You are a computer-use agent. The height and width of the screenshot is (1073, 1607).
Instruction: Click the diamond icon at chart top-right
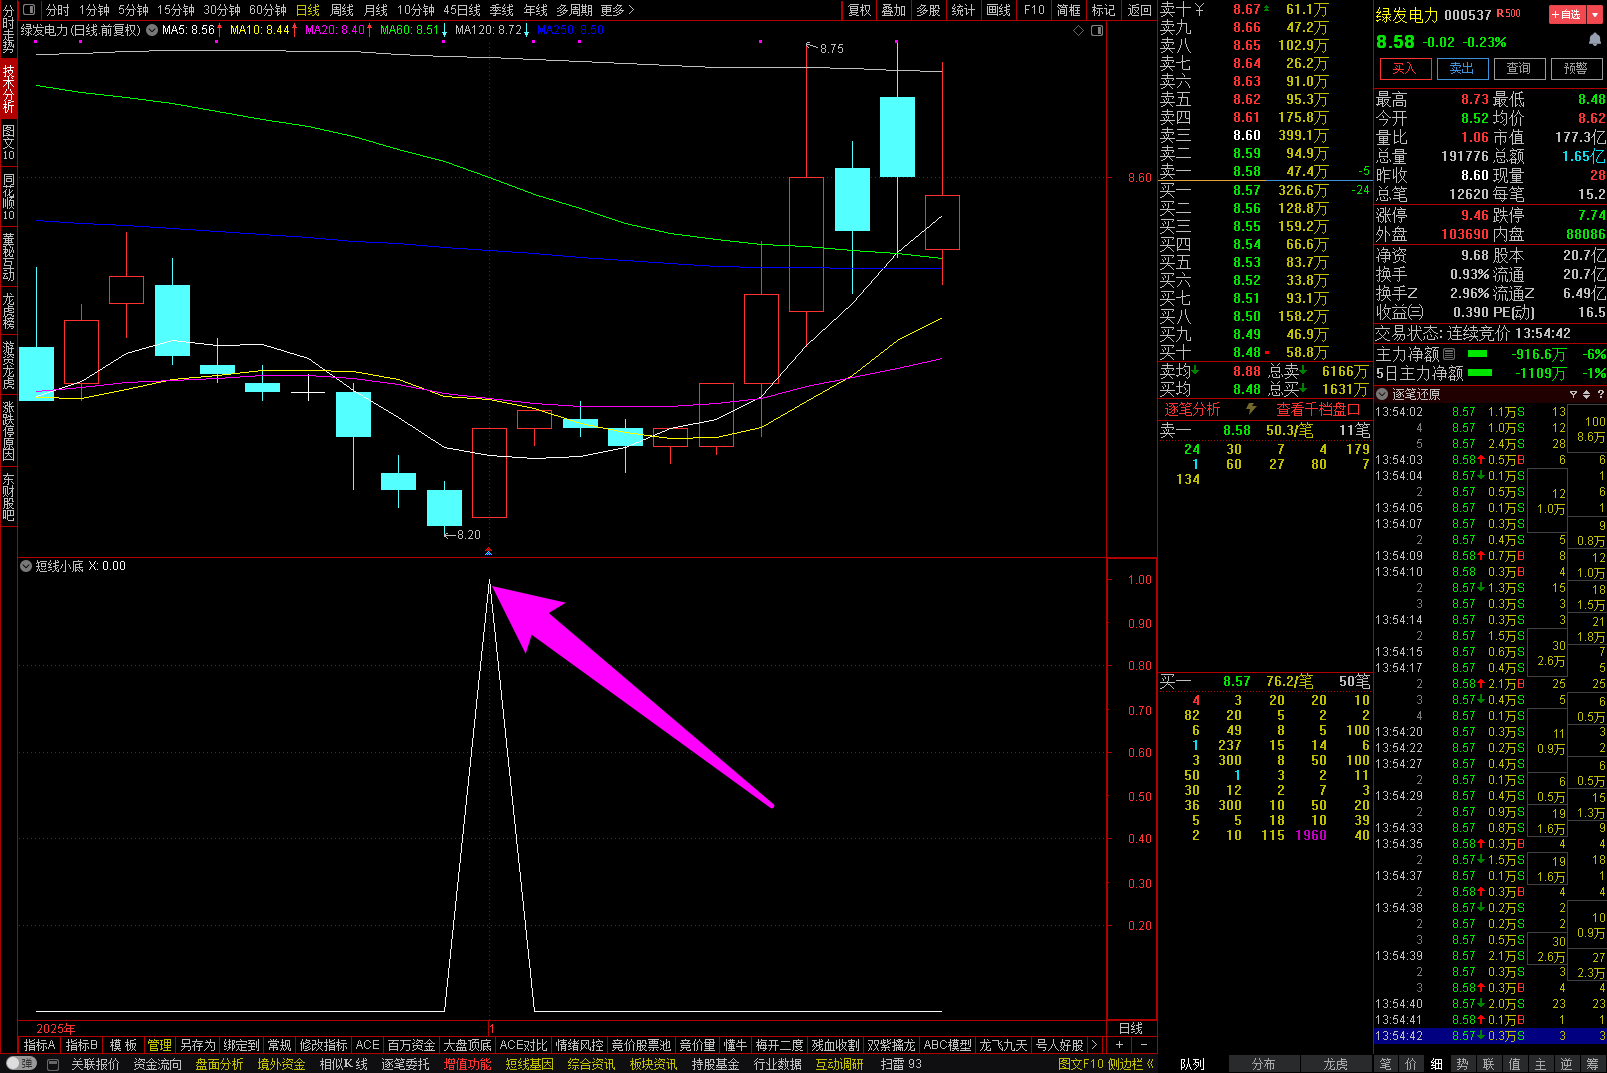click(x=1079, y=30)
